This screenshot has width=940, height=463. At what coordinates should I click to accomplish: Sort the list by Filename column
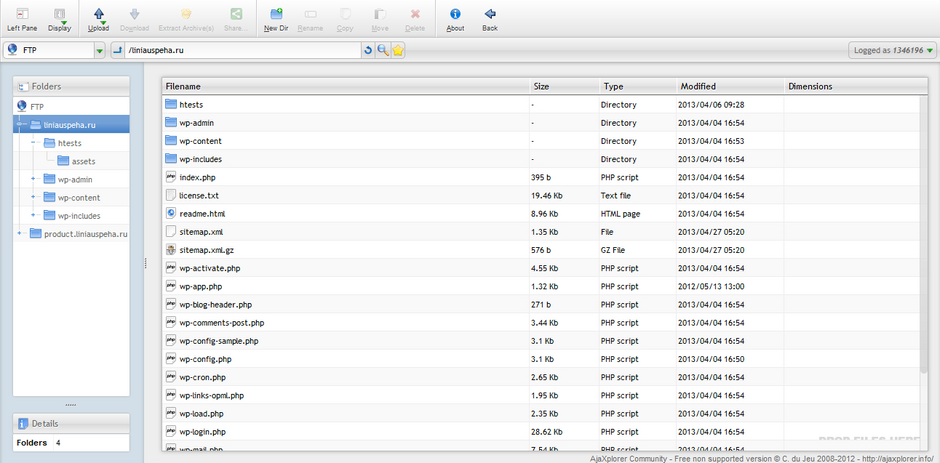[346, 86]
